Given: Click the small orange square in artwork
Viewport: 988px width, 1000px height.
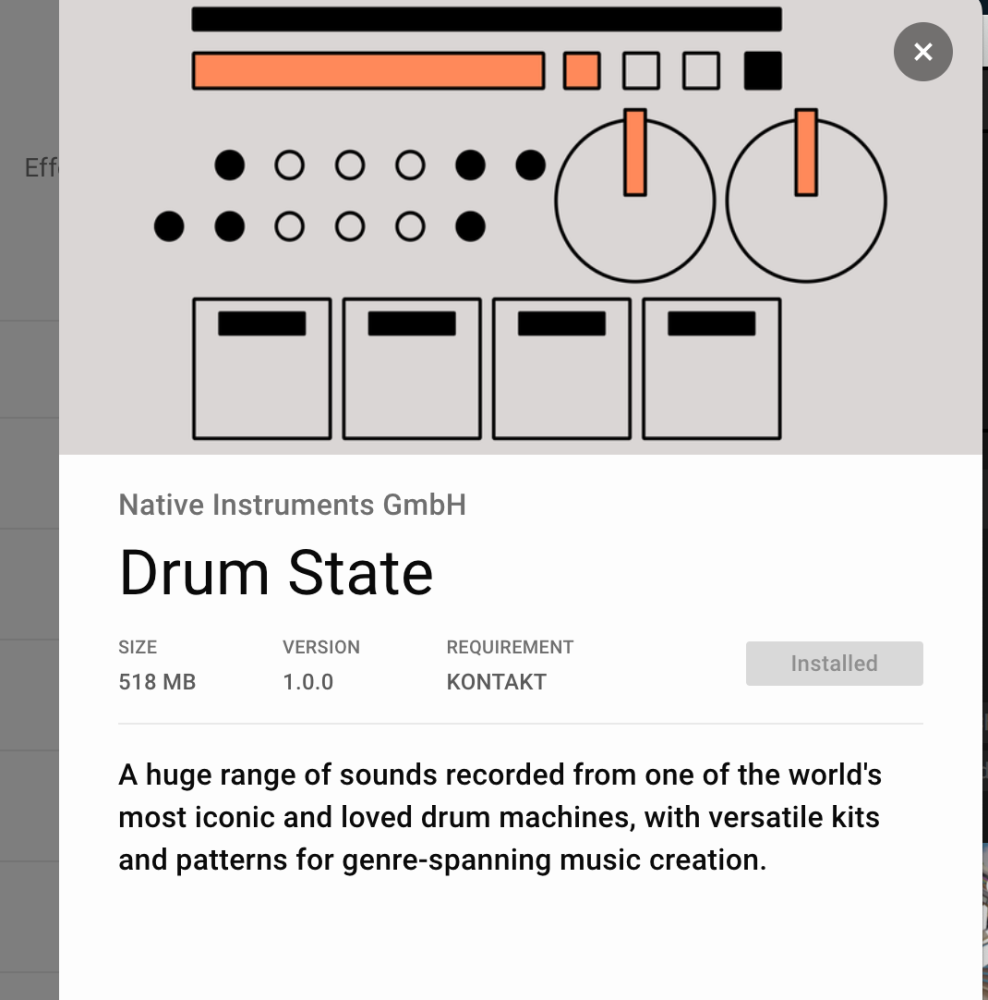Looking at the screenshot, I should (x=582, y=71).
